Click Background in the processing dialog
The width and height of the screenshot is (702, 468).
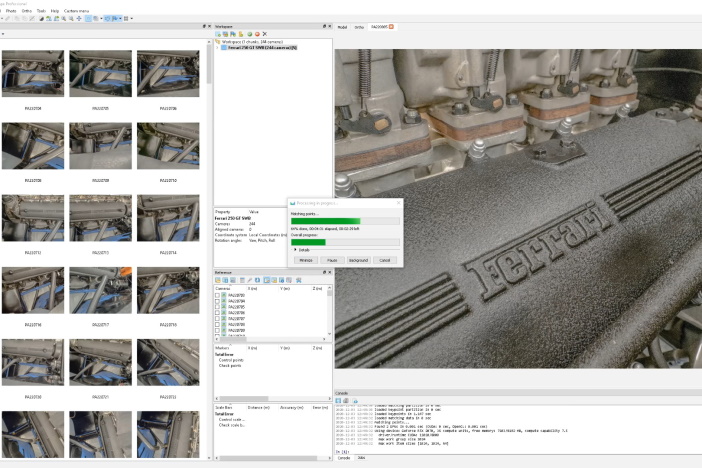[x=358, y=260]
